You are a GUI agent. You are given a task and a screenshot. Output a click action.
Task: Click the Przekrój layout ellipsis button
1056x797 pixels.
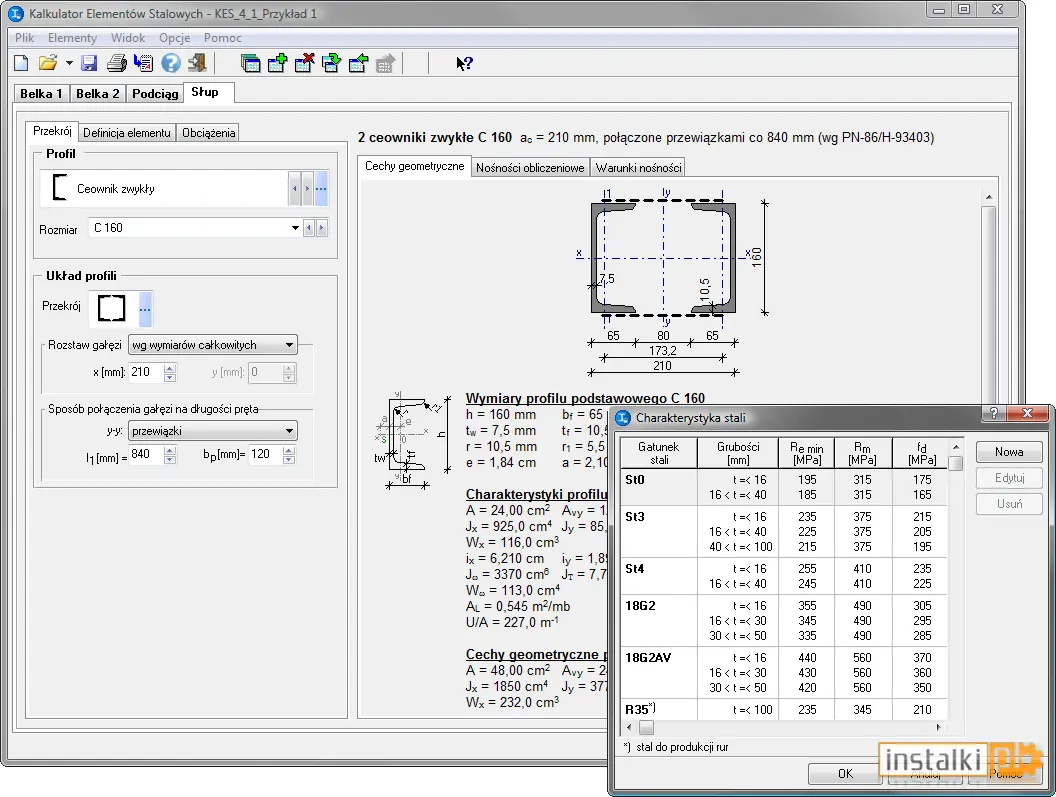click(145, 309)
